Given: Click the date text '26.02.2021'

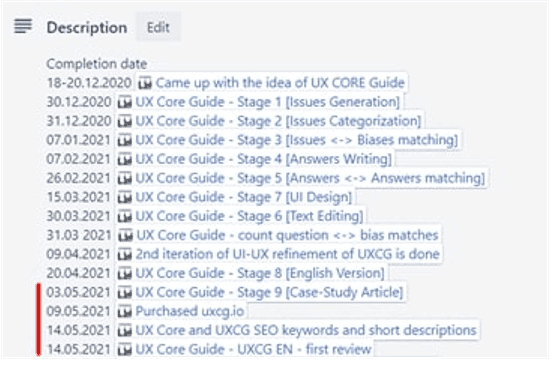Looking at the screenshot, I should point(79,178).
